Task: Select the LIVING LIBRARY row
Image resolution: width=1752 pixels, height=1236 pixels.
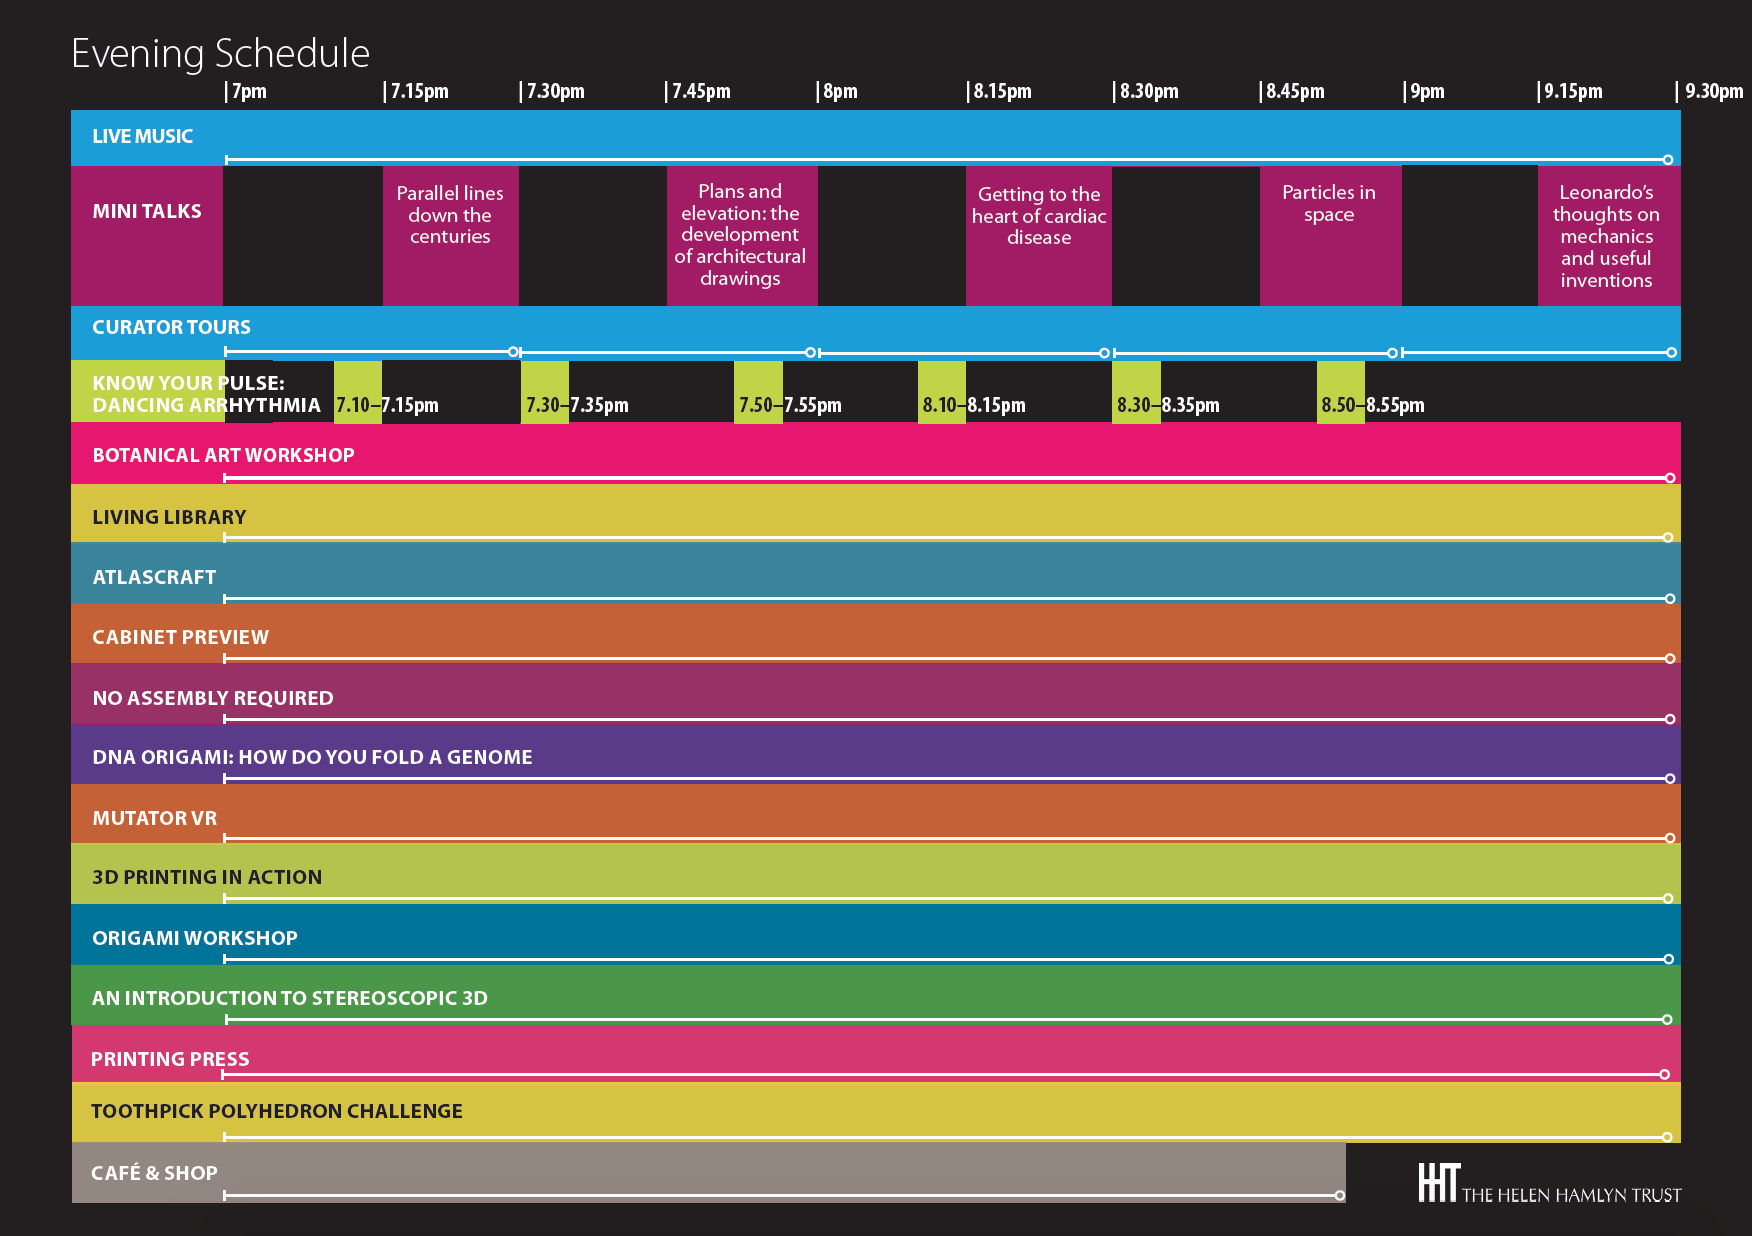Action: pos(876,513)
